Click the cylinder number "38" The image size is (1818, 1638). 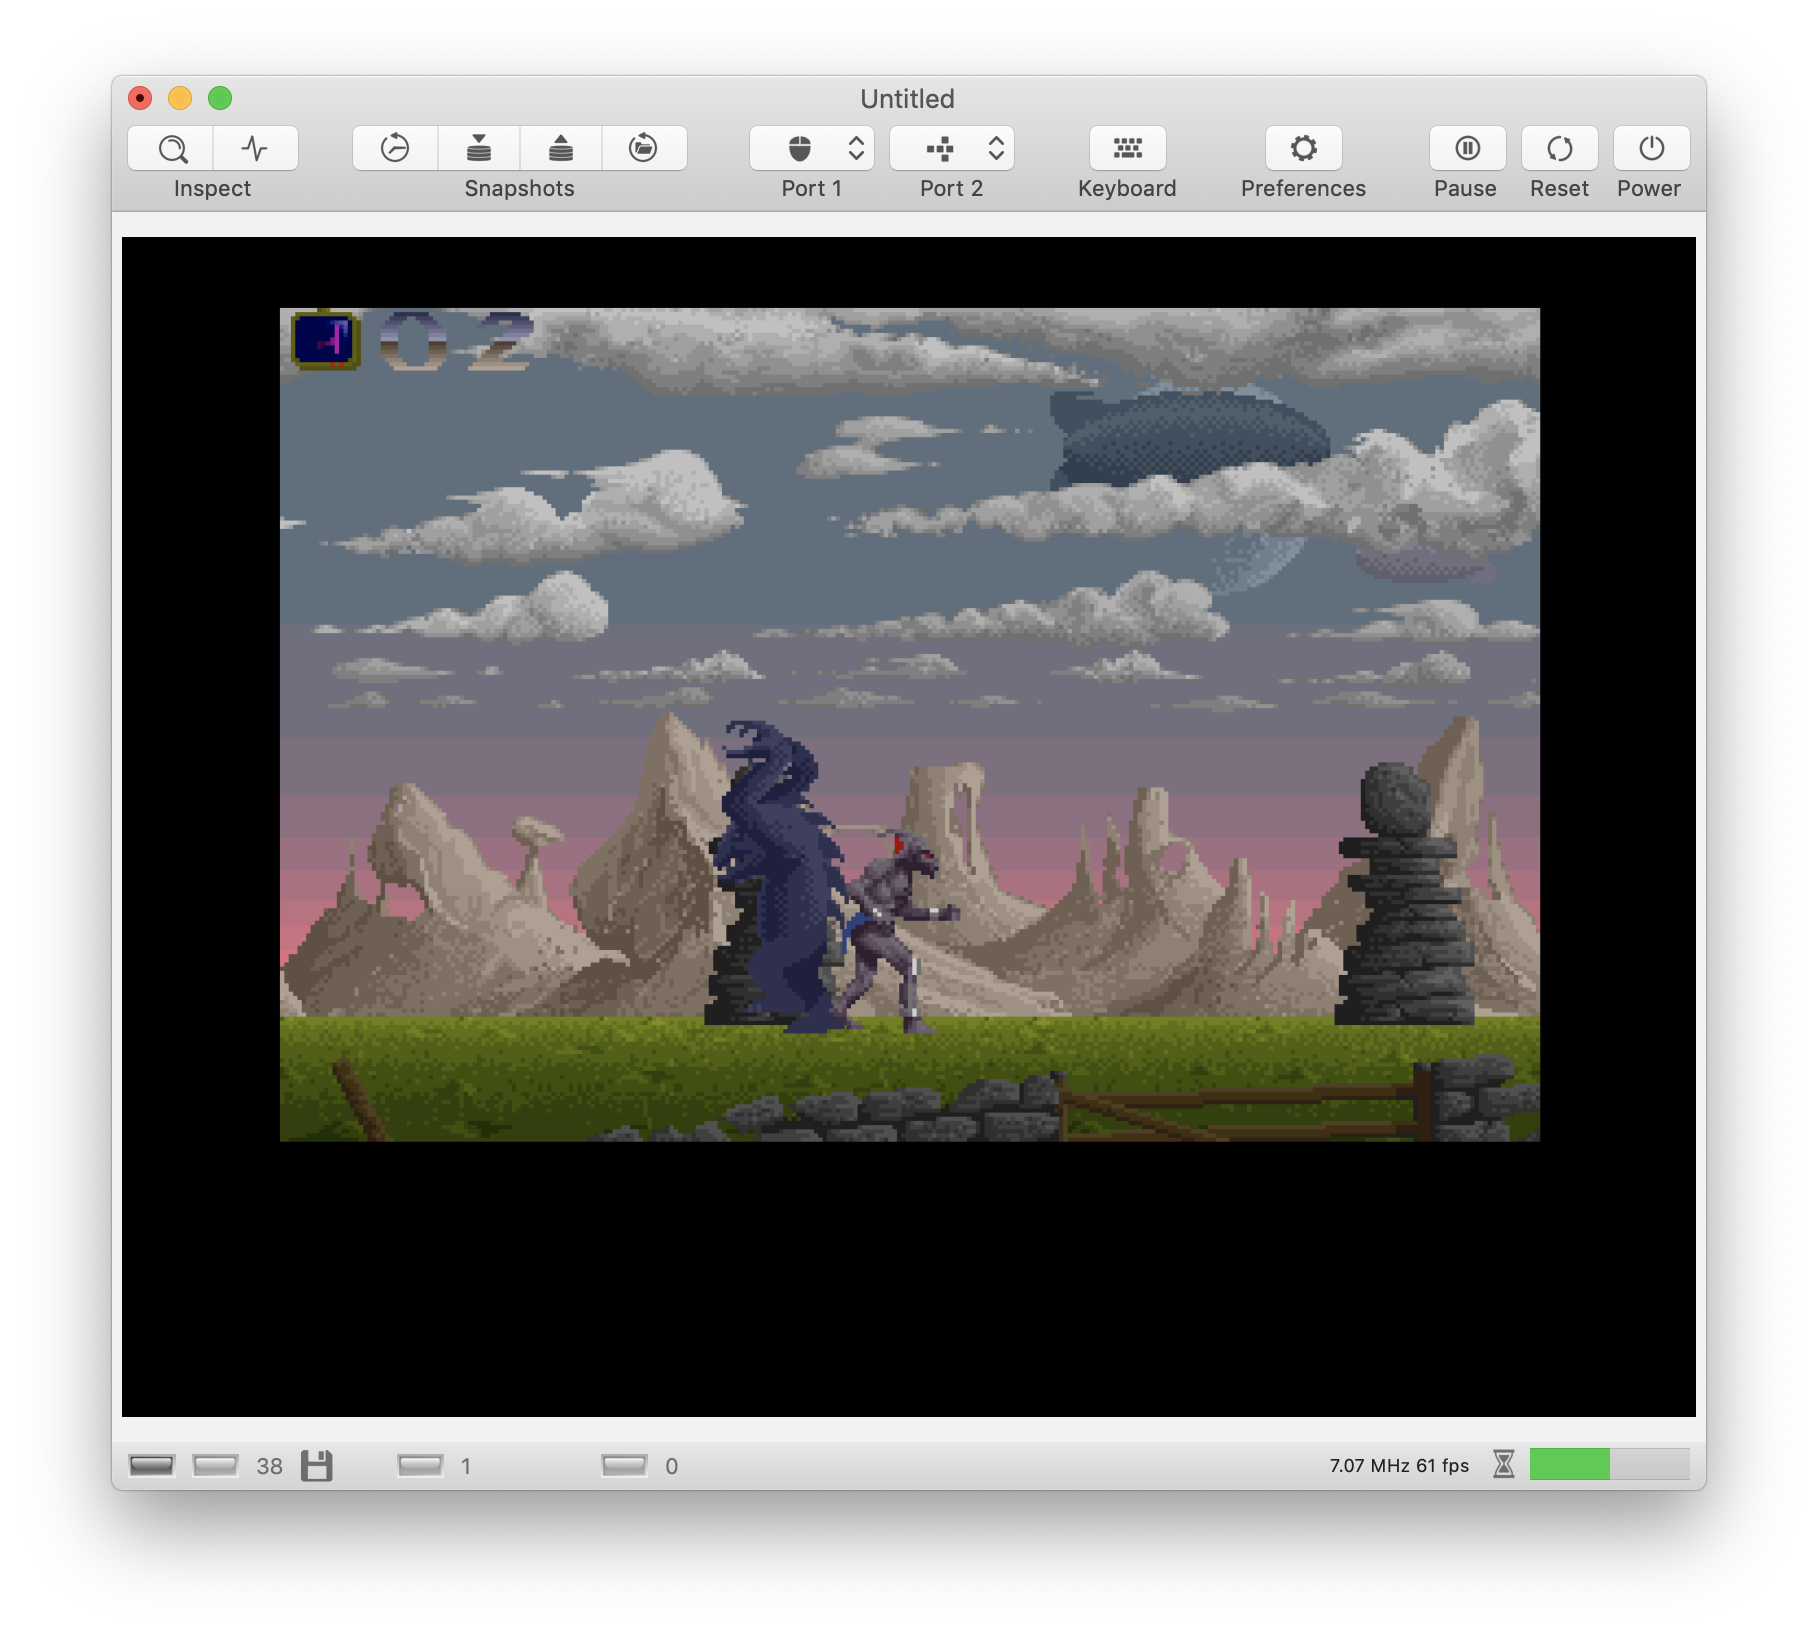(x=270, y=1466)
